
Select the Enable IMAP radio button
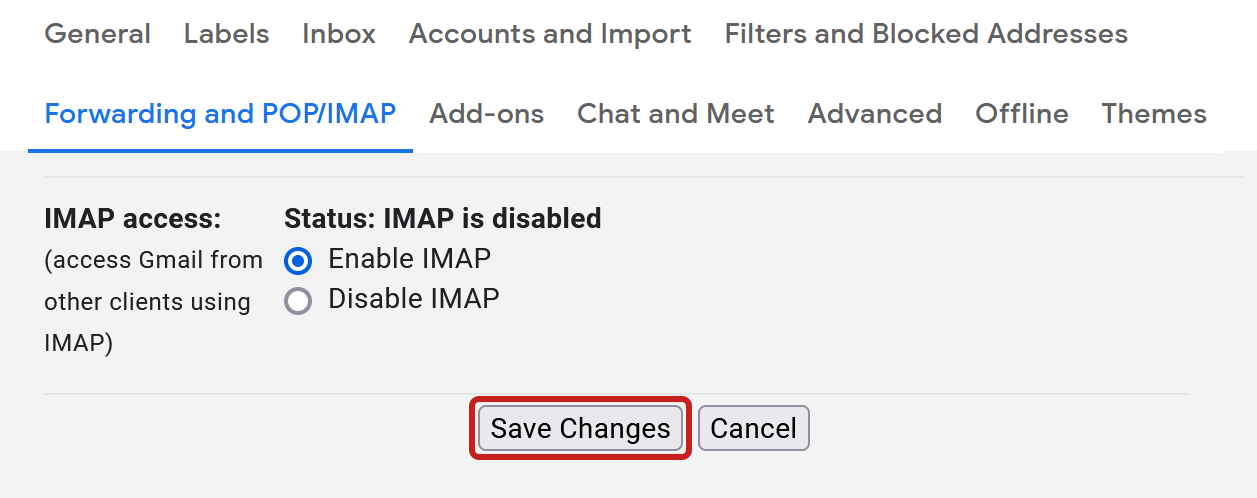pos(298,261)
